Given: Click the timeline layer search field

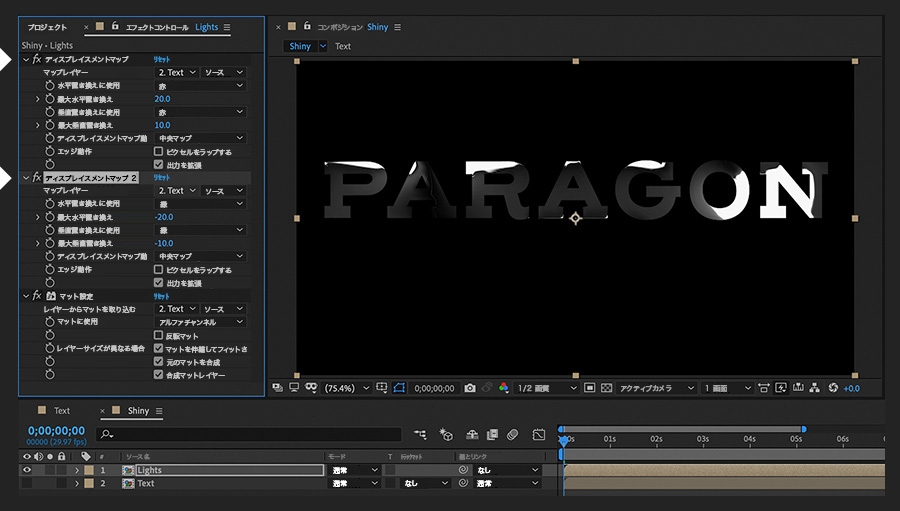Looking at the screenshot, I should coord(249,435).
